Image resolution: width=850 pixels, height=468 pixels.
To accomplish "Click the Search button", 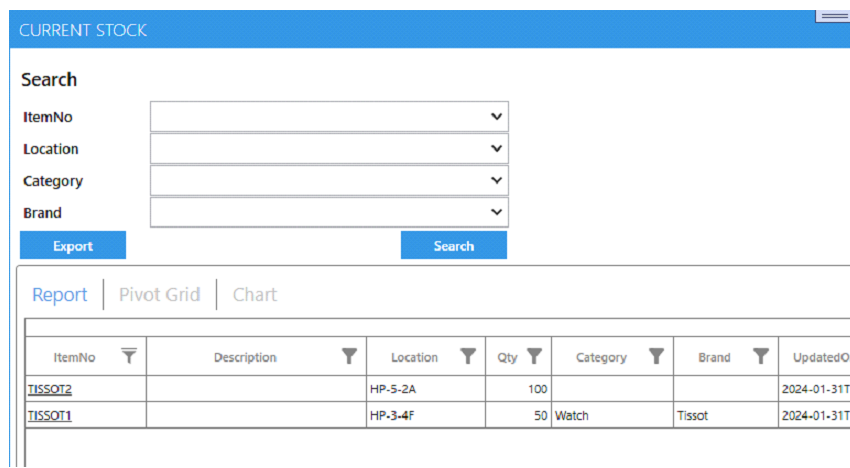I will click(x=454, y=245).
